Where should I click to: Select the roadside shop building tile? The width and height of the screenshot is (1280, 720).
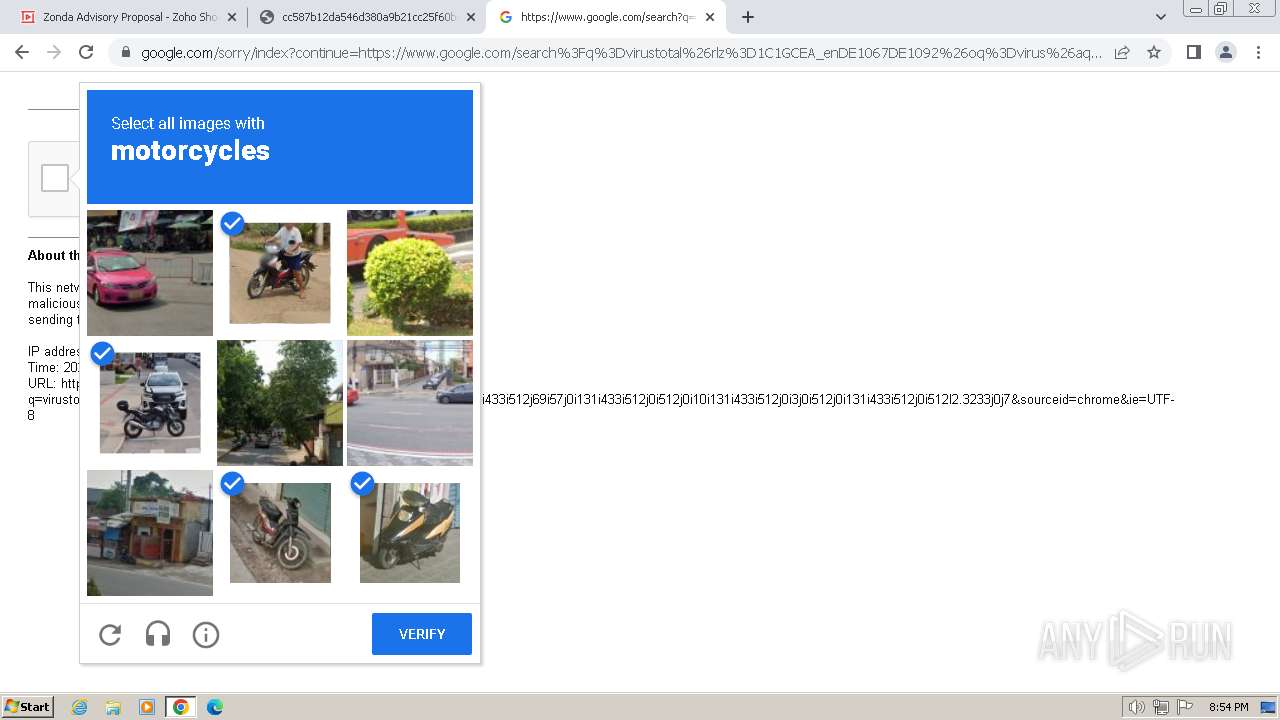[x=150, y=533]
